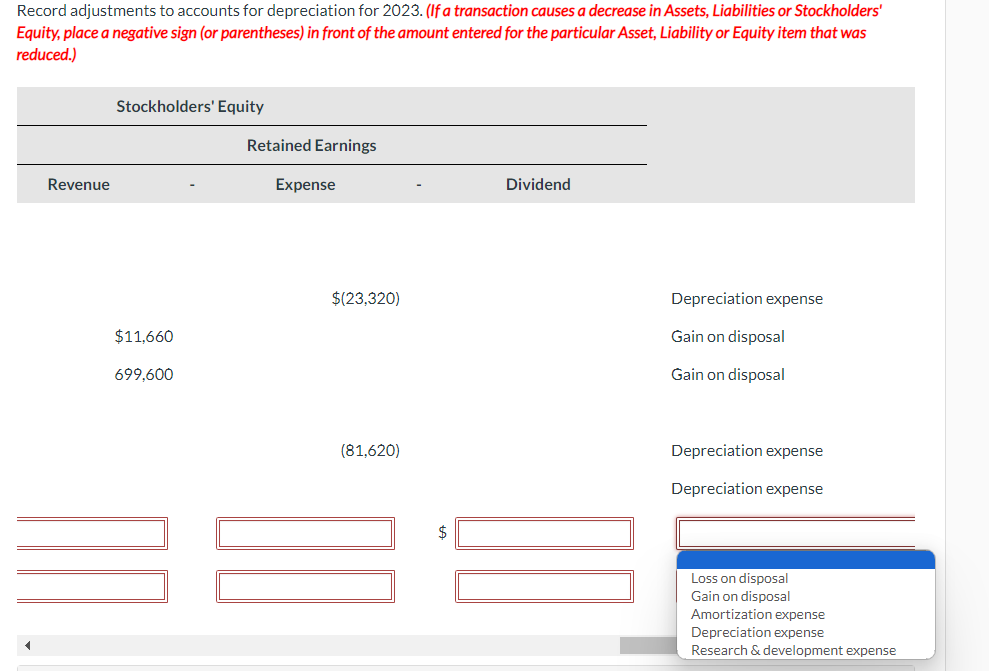The height and width of the screenshot is (671, 989).
Task: Pick Amortization expense from the account list
Action: tap(756, 613)
